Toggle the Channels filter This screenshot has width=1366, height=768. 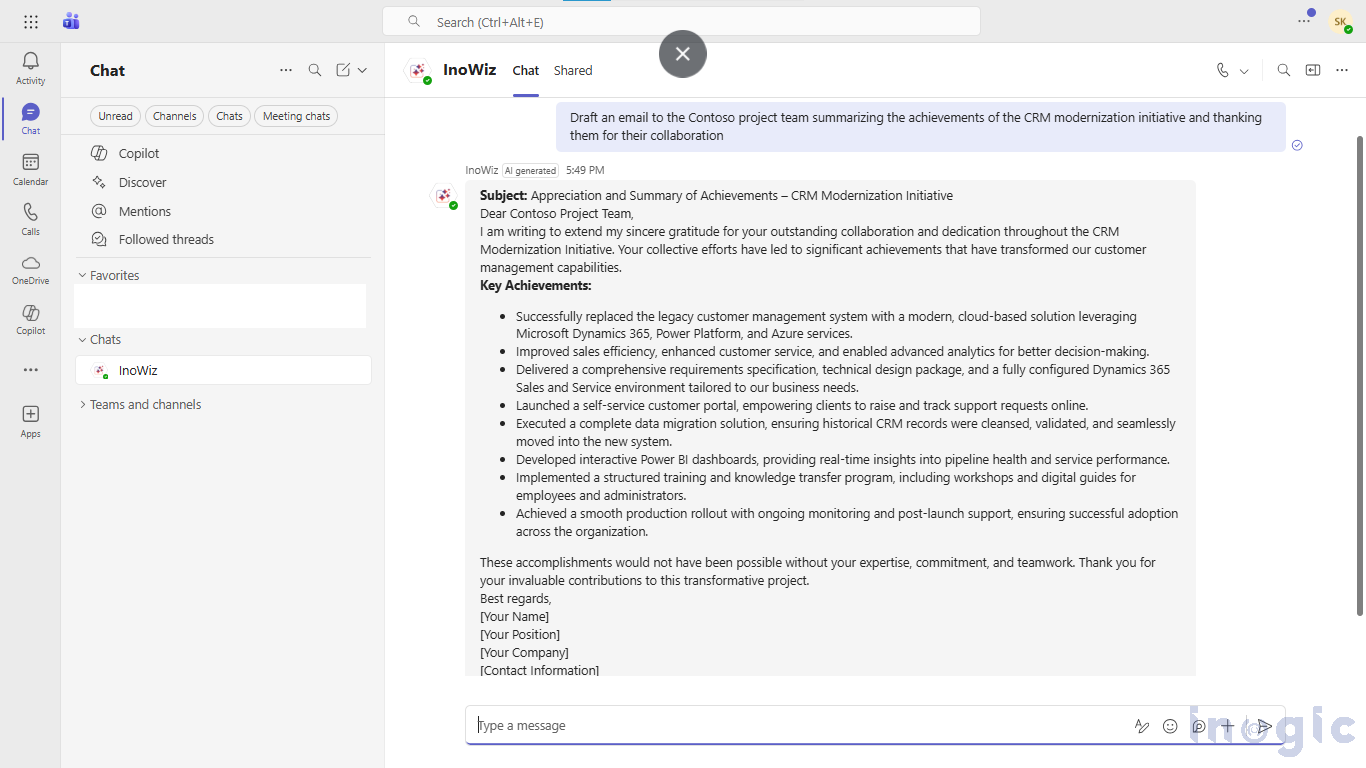[174, 115]
